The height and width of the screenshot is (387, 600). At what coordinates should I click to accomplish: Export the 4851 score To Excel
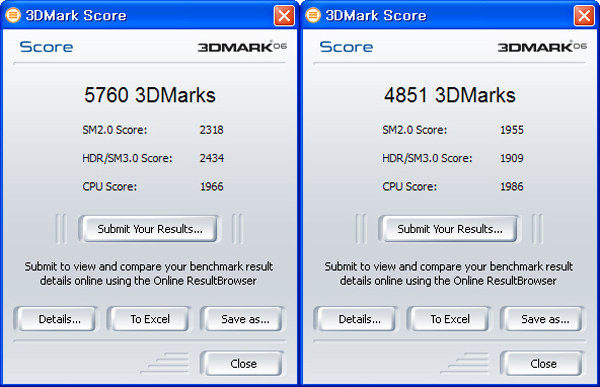(x=450, y=319)
